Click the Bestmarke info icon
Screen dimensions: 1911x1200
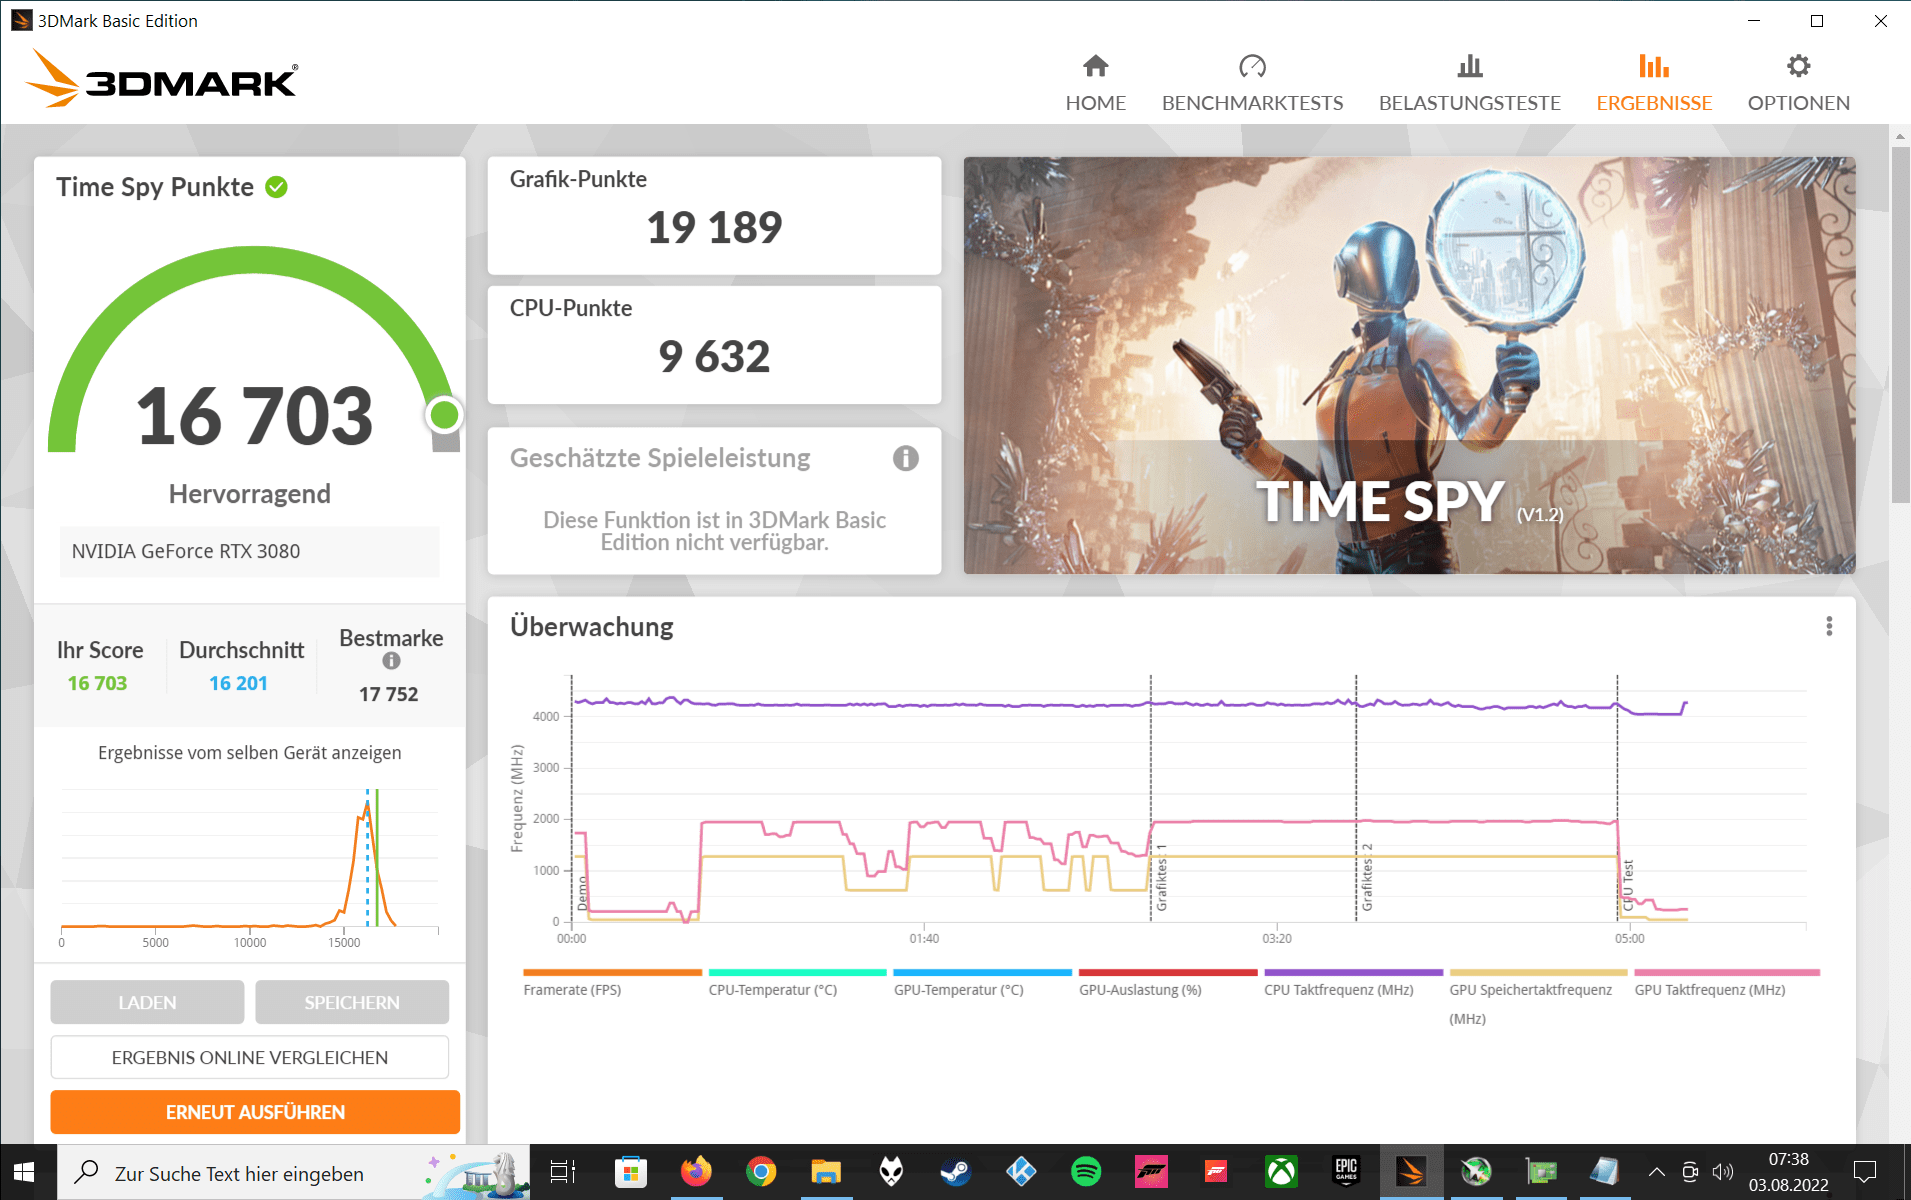click(x=391, y=661)
